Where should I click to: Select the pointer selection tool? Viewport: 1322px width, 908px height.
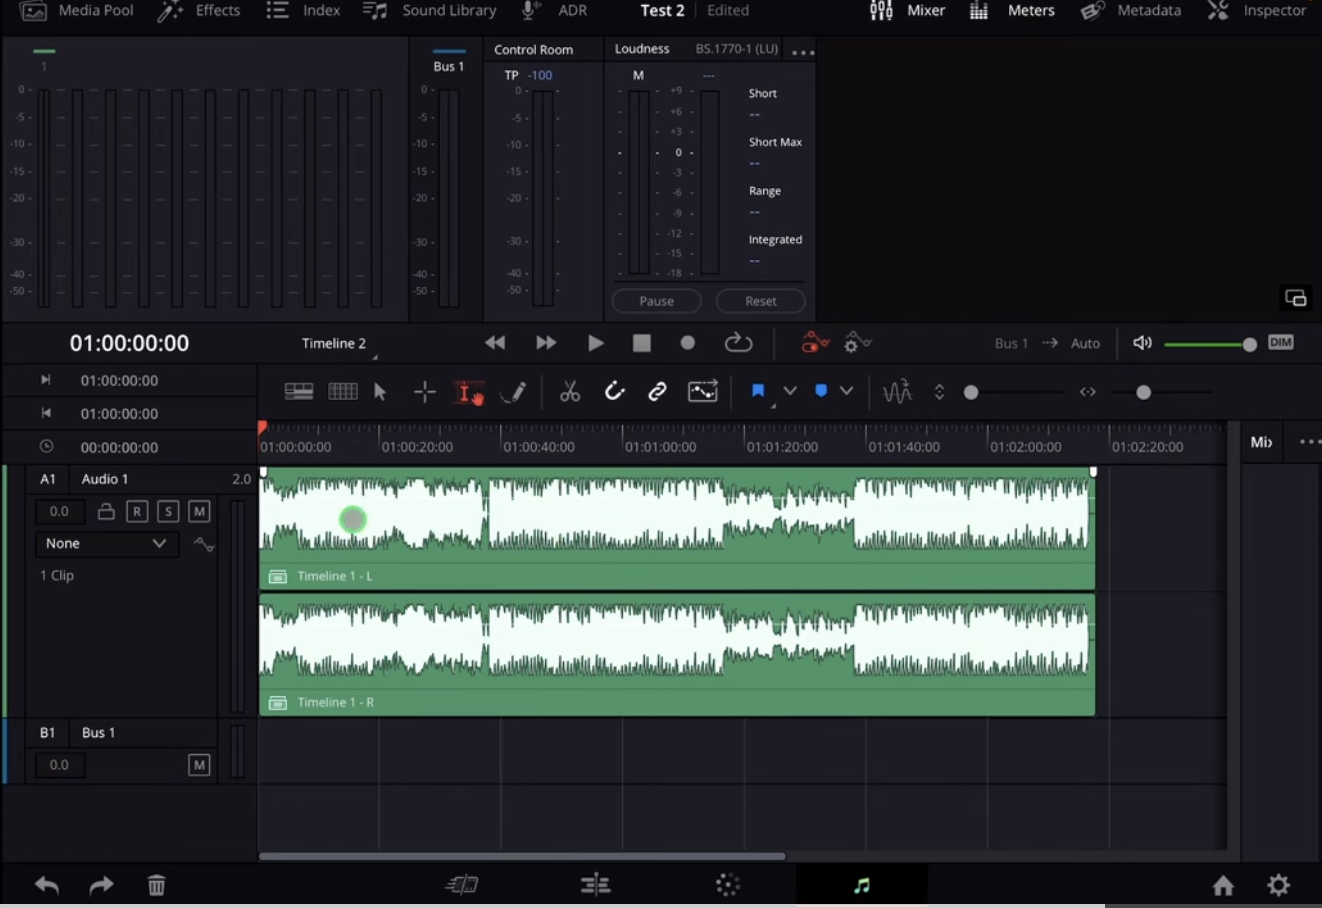click(x=380, y=391)
